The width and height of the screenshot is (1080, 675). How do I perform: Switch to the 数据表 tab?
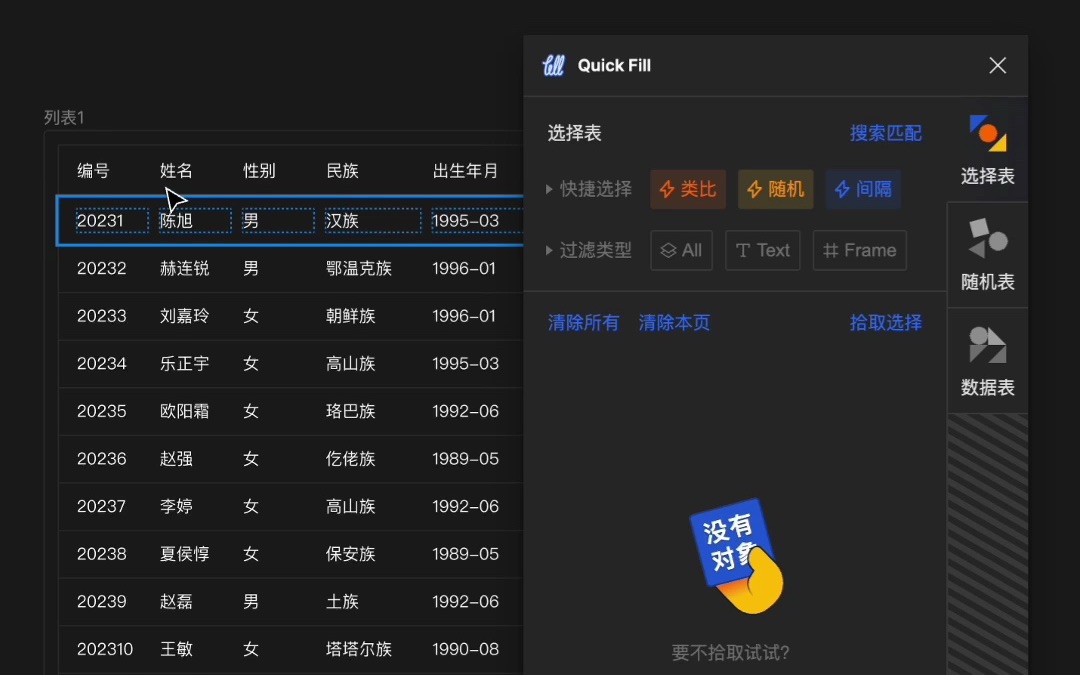pyautogui.click(x=987, y=355)
